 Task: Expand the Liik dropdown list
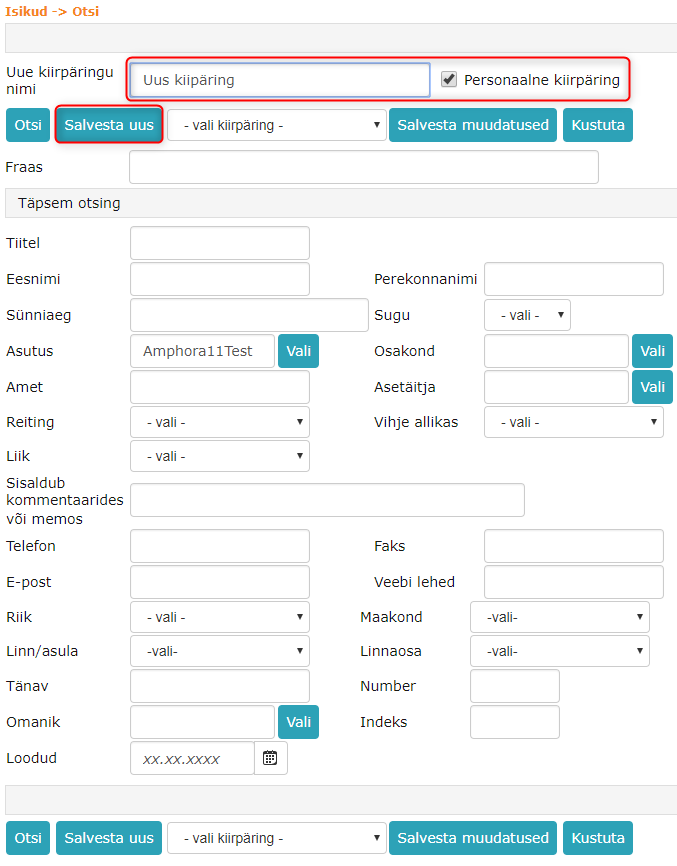219,456
